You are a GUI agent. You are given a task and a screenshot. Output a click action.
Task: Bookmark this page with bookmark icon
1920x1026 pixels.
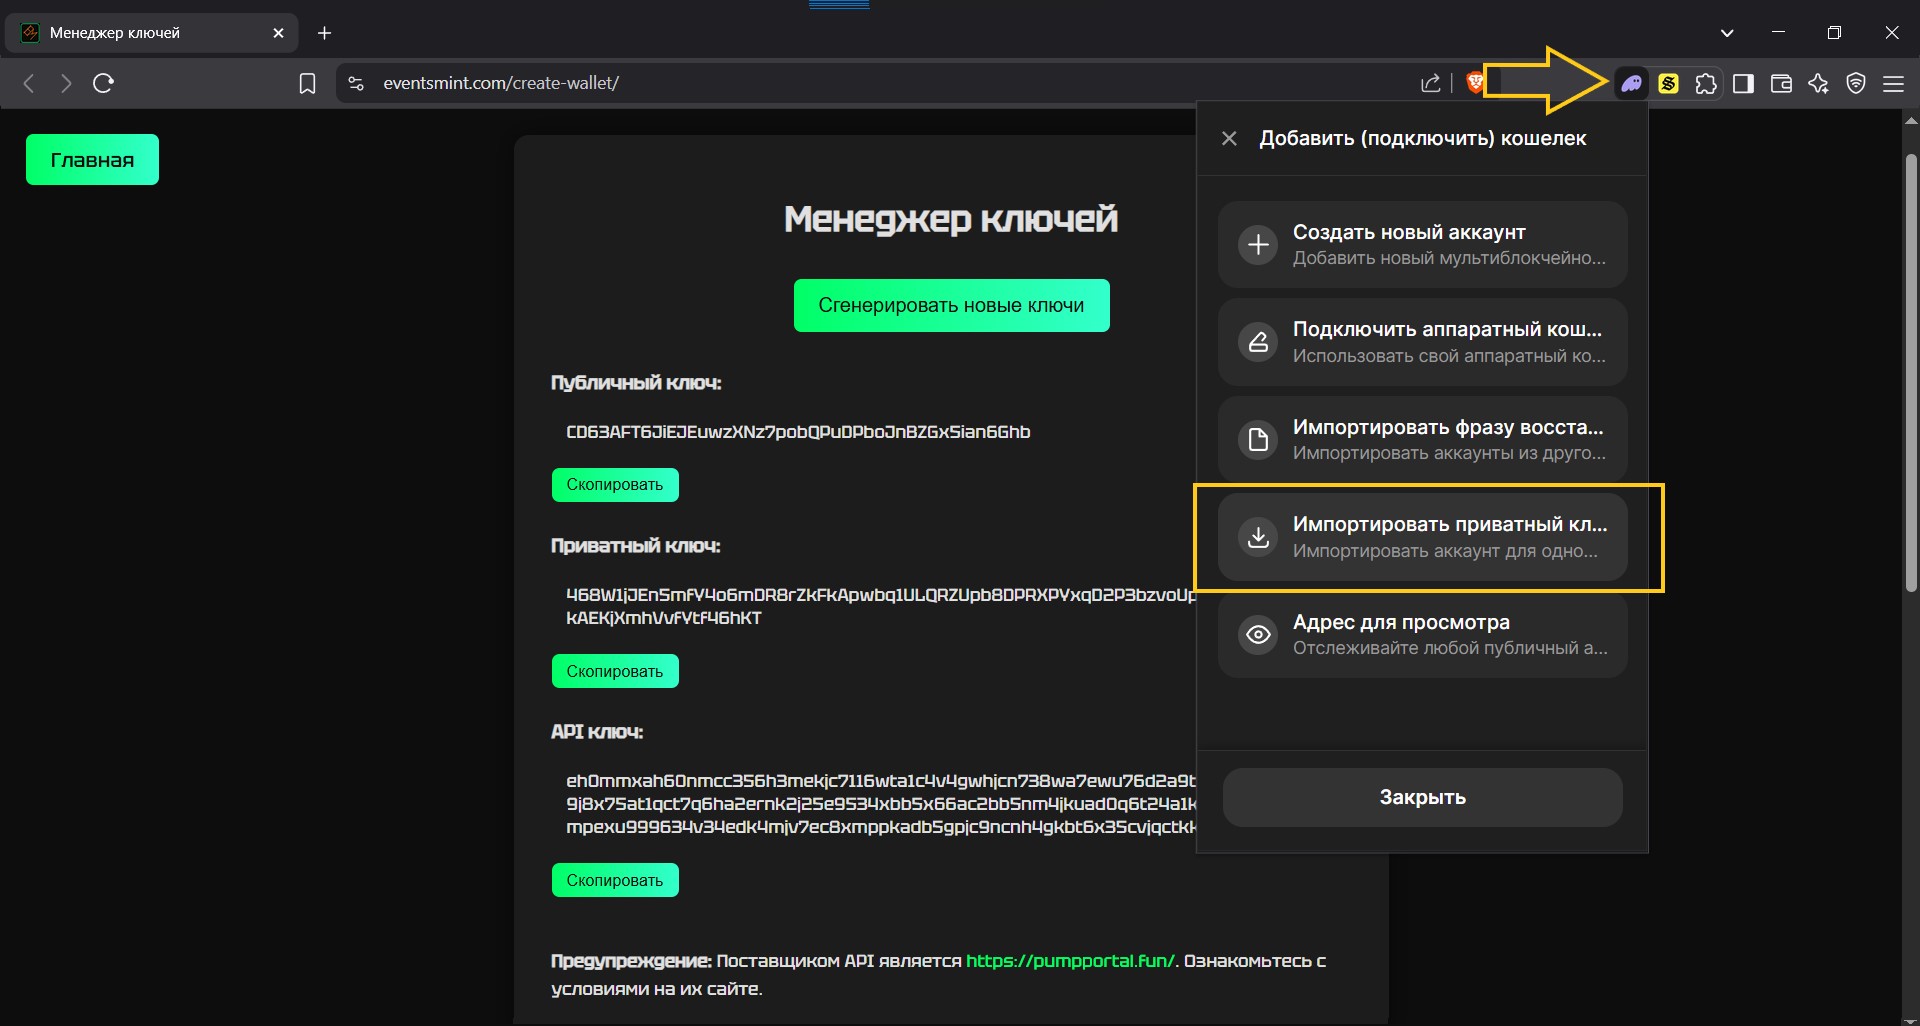[x=307, y=83]
